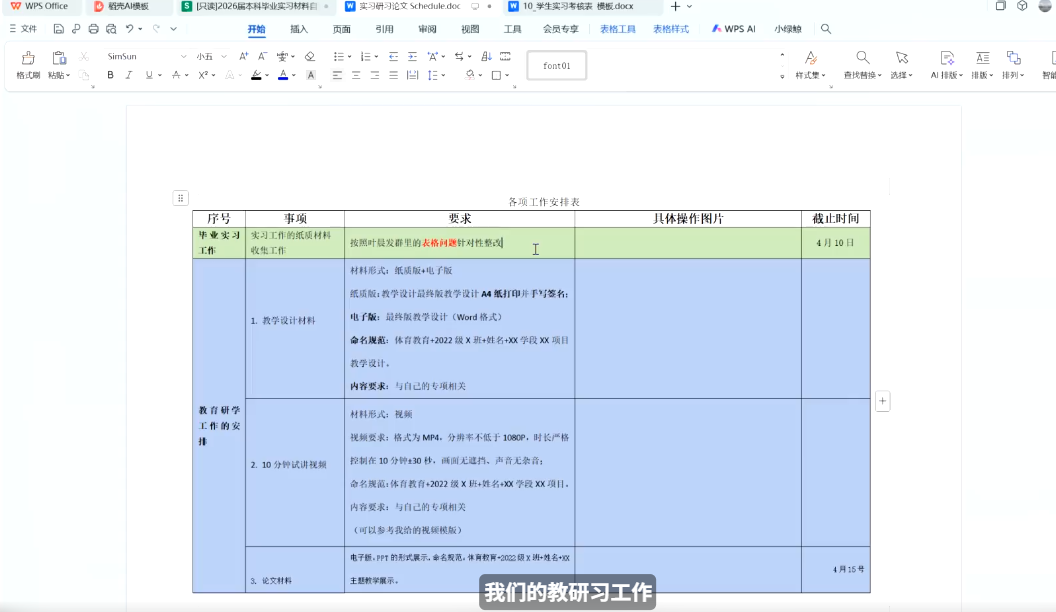Screen dimensions: 1056x612
Task: Expand the borders dropdown arrow
Action: click(506, 75)
